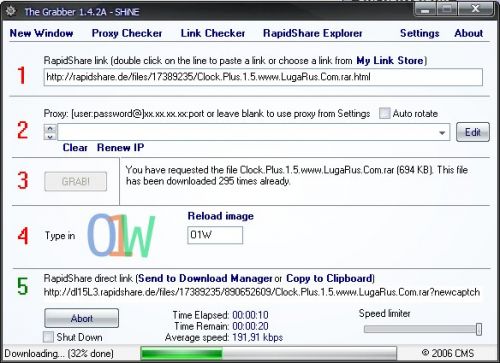Image resolution: width=500 pixels, height=363 pixels.
Task: Abort the current download
Action: pyautogui.click(x=81, y=318)
